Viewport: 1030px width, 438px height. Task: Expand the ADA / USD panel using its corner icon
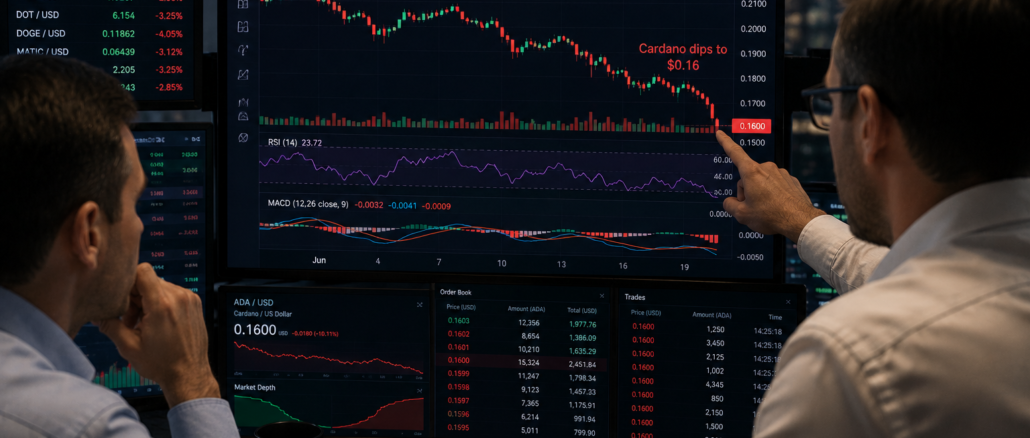coord(419,305)
